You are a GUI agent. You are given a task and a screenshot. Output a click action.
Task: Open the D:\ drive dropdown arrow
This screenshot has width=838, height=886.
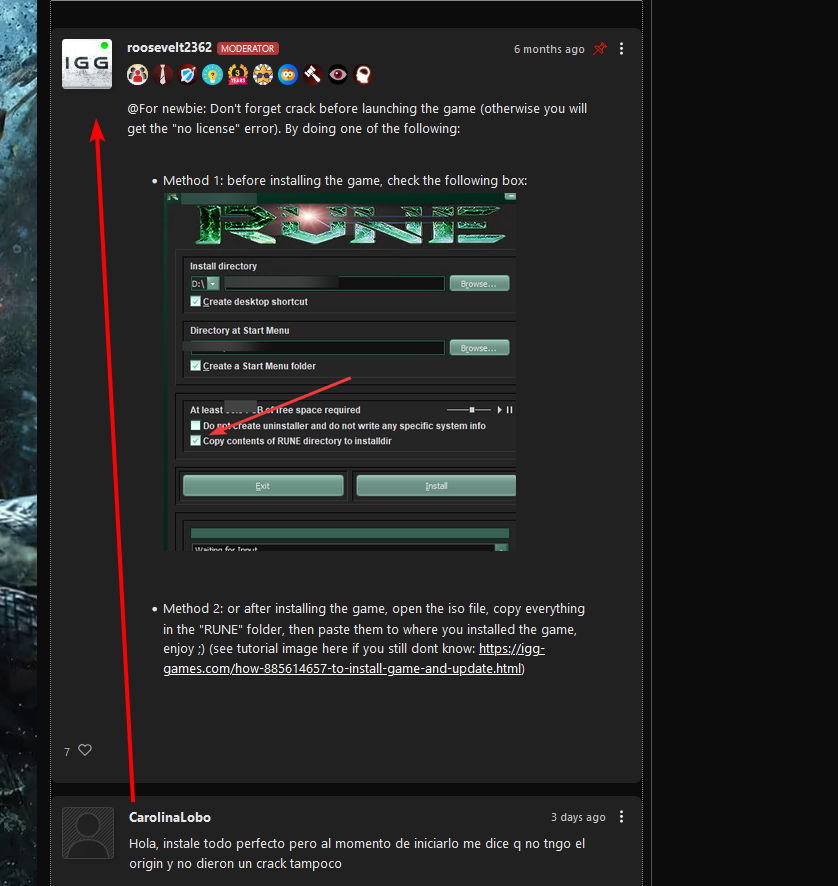coord(213,284)
